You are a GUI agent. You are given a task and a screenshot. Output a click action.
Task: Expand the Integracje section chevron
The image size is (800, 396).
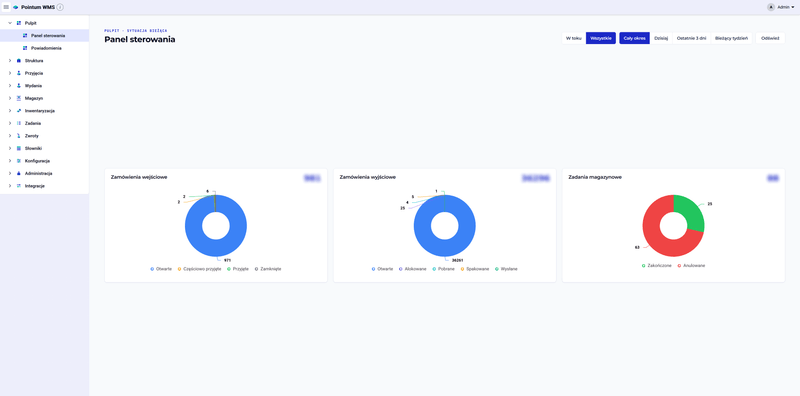click(10, 186)
